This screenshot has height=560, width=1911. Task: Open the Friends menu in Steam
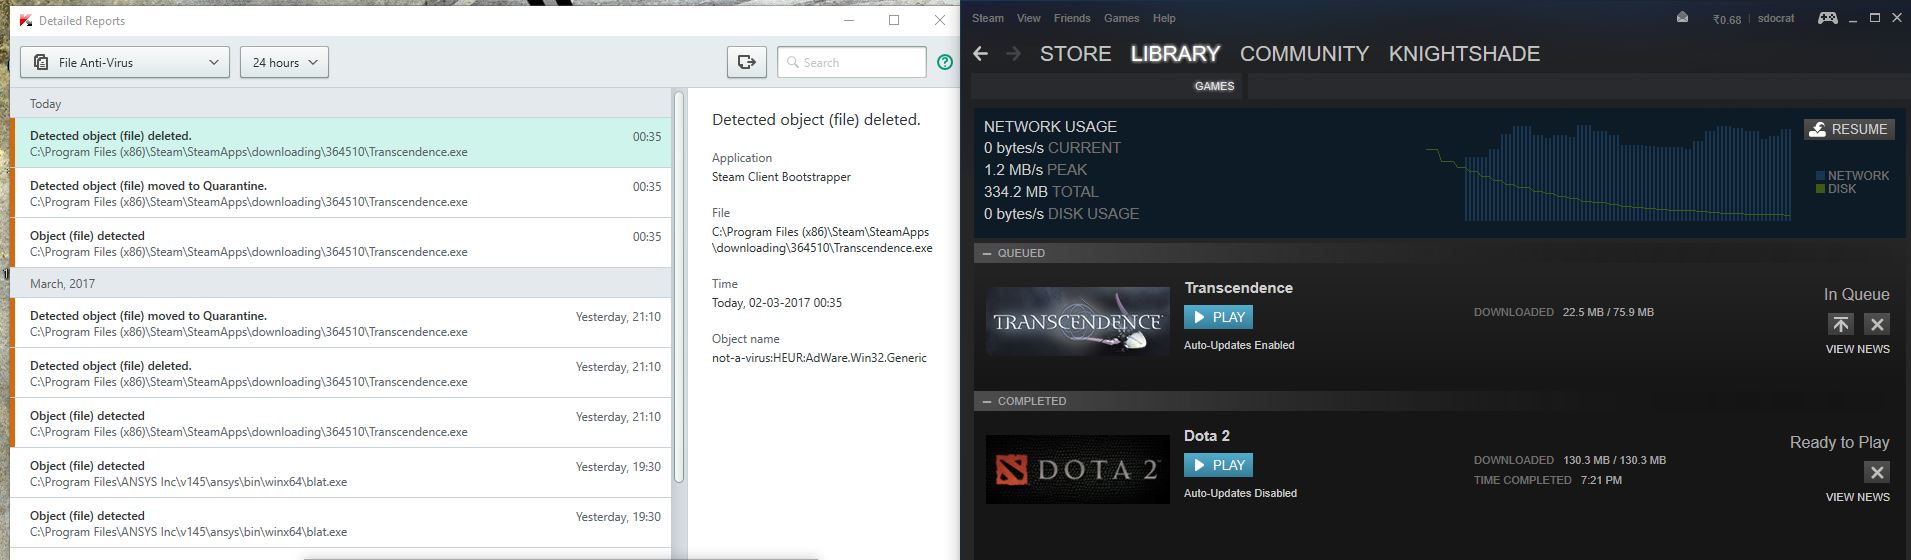1072,18
